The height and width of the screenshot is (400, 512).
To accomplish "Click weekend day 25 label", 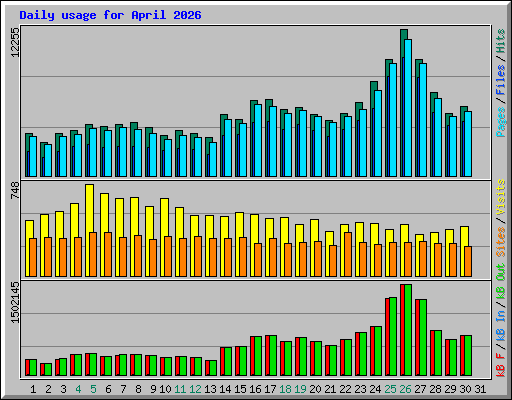I will point(390,389).
